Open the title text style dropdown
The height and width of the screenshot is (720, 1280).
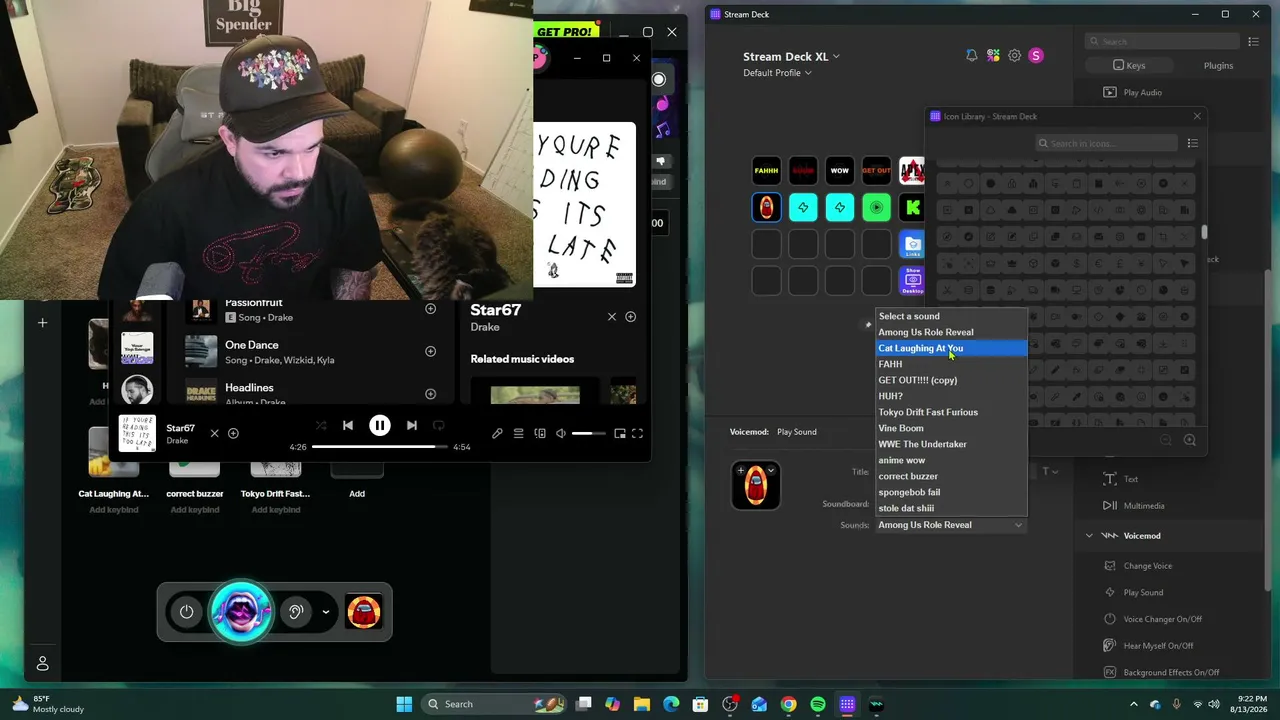1050,472
